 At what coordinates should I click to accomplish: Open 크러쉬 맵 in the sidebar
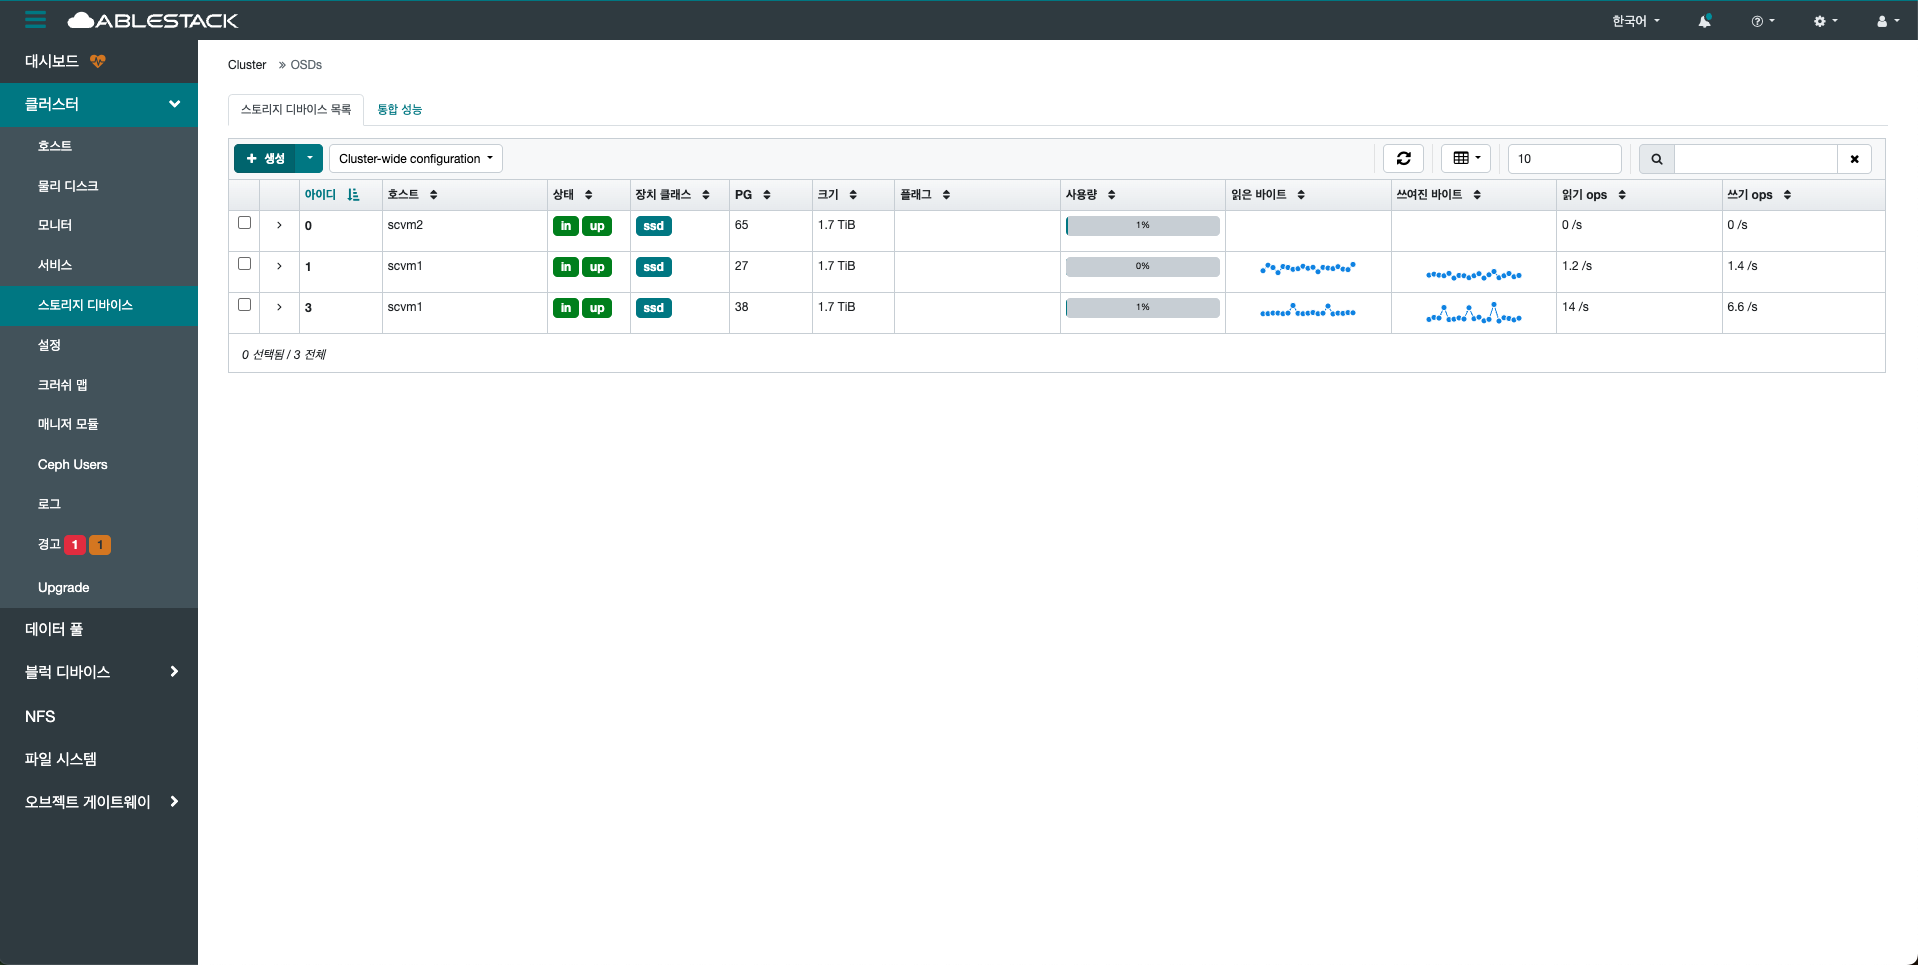pos(62,385)
